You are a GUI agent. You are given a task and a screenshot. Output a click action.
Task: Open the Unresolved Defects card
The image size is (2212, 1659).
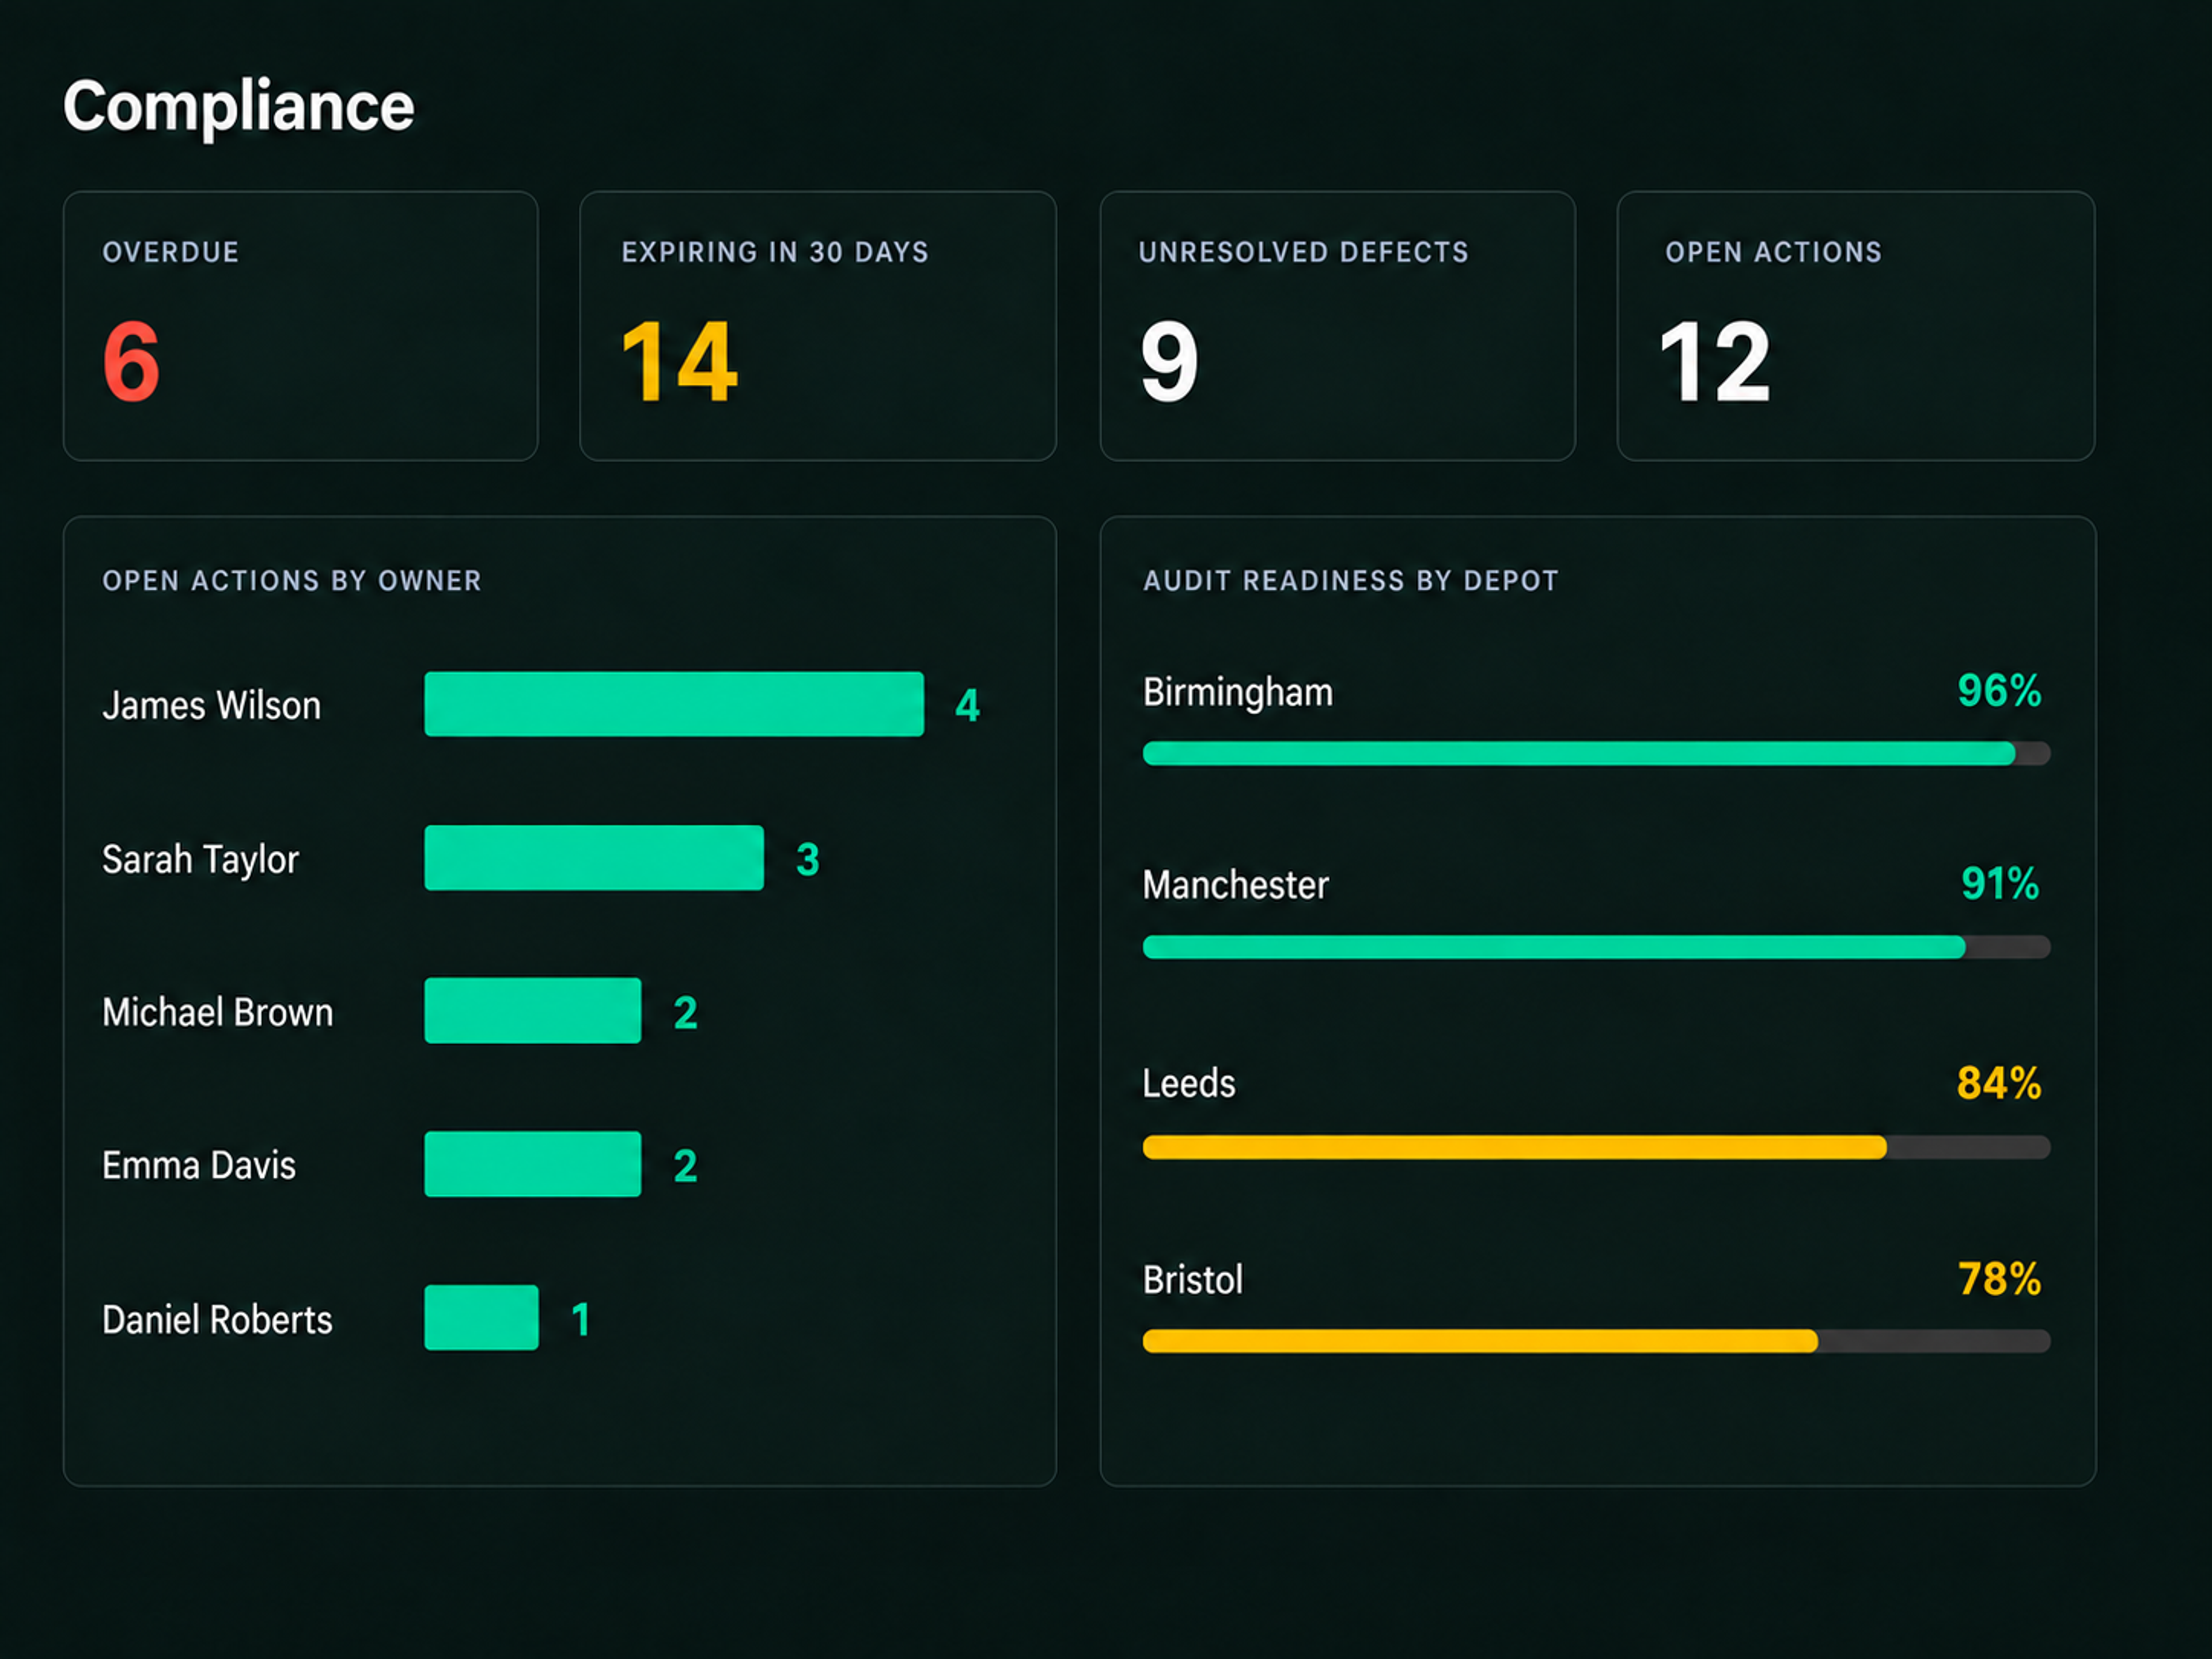(x=1338, y=326)
